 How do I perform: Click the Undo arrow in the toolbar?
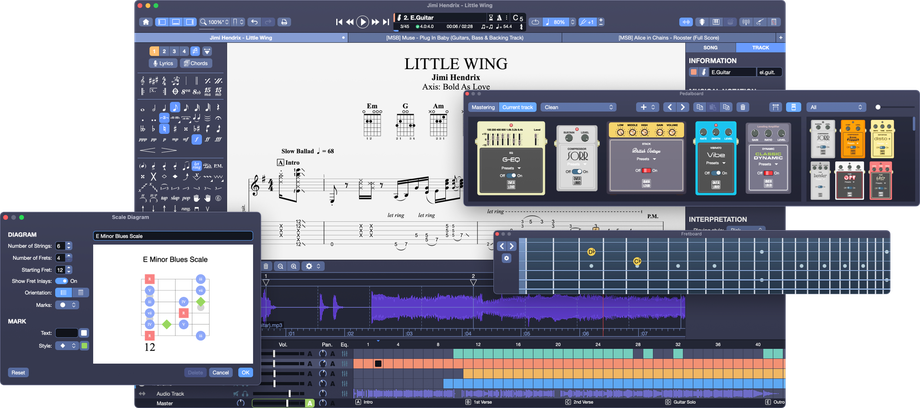[254, 22]
